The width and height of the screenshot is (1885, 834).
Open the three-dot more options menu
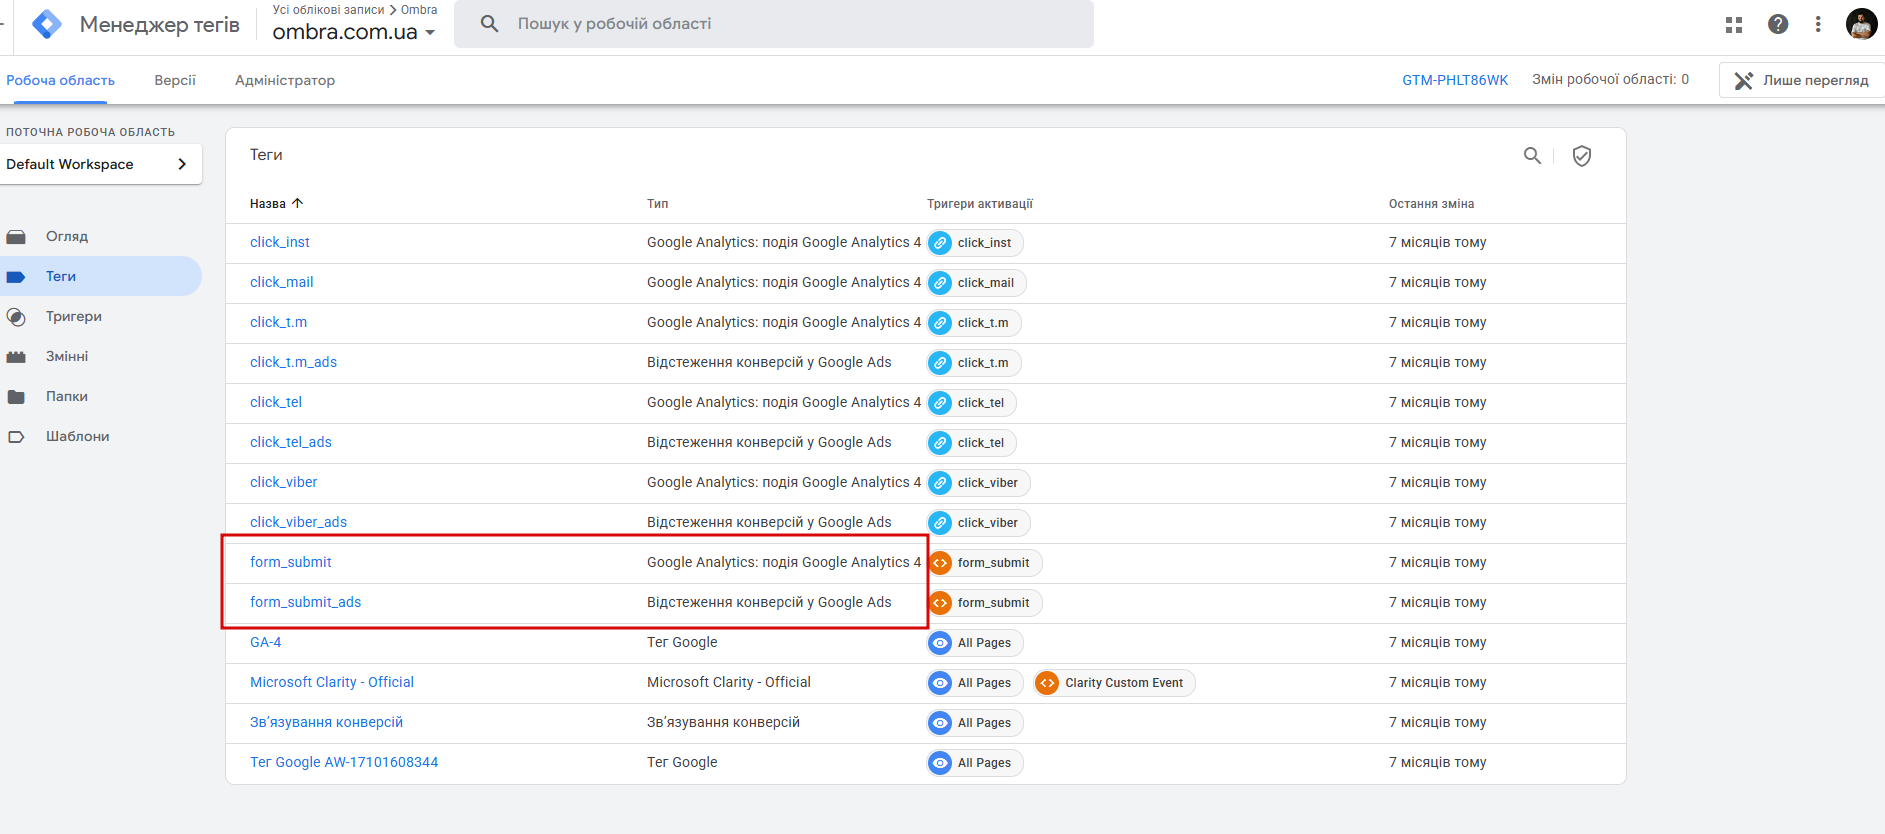(x=1818, y=24)
